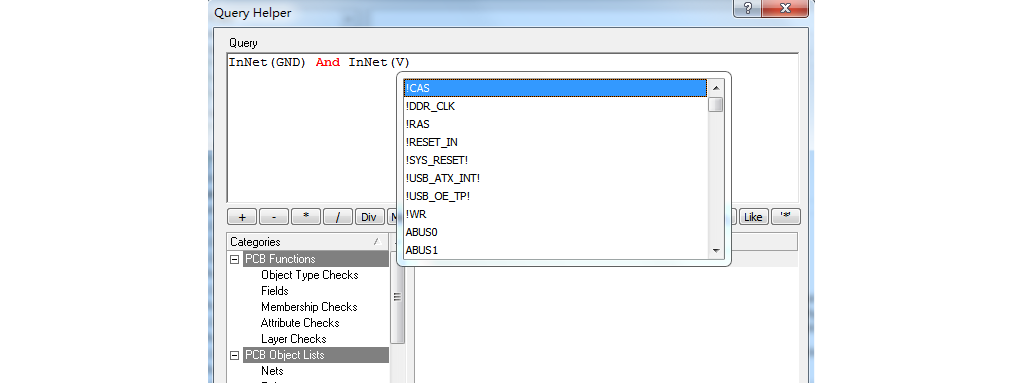Open Layer Checks category
The width and height of the screenshot is (1024, 383).
293,339
